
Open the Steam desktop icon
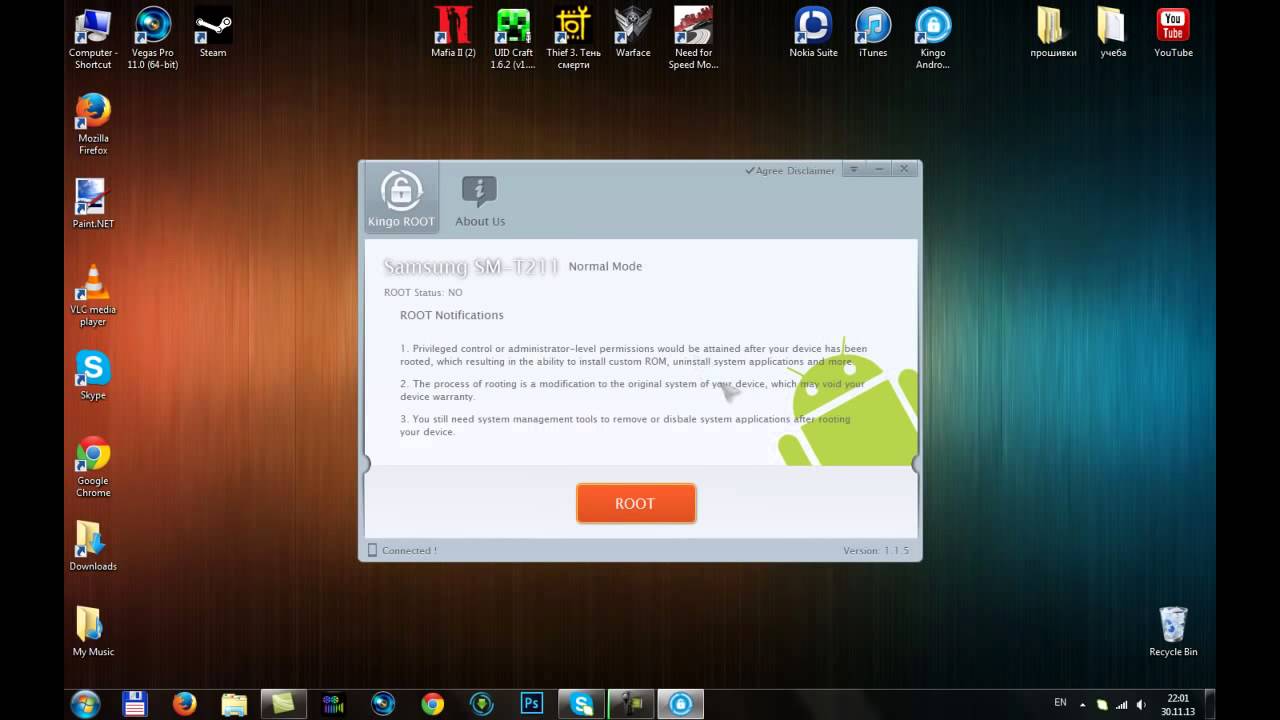[x=213, y=32]
